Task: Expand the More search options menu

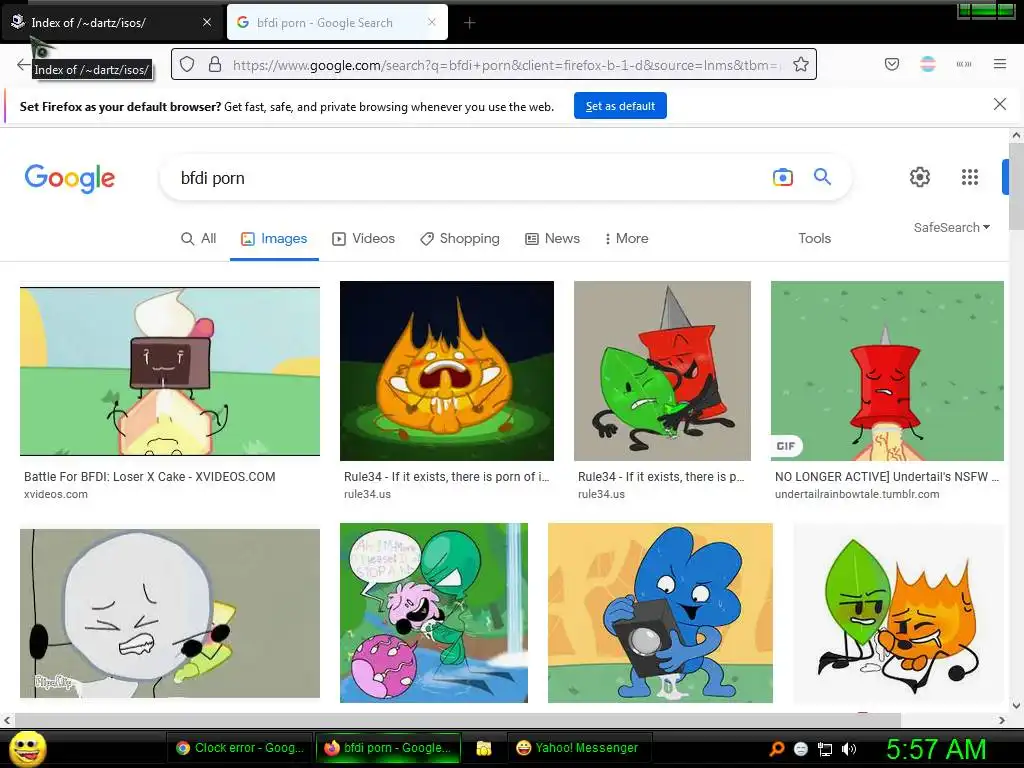Action: click(626, 238)
